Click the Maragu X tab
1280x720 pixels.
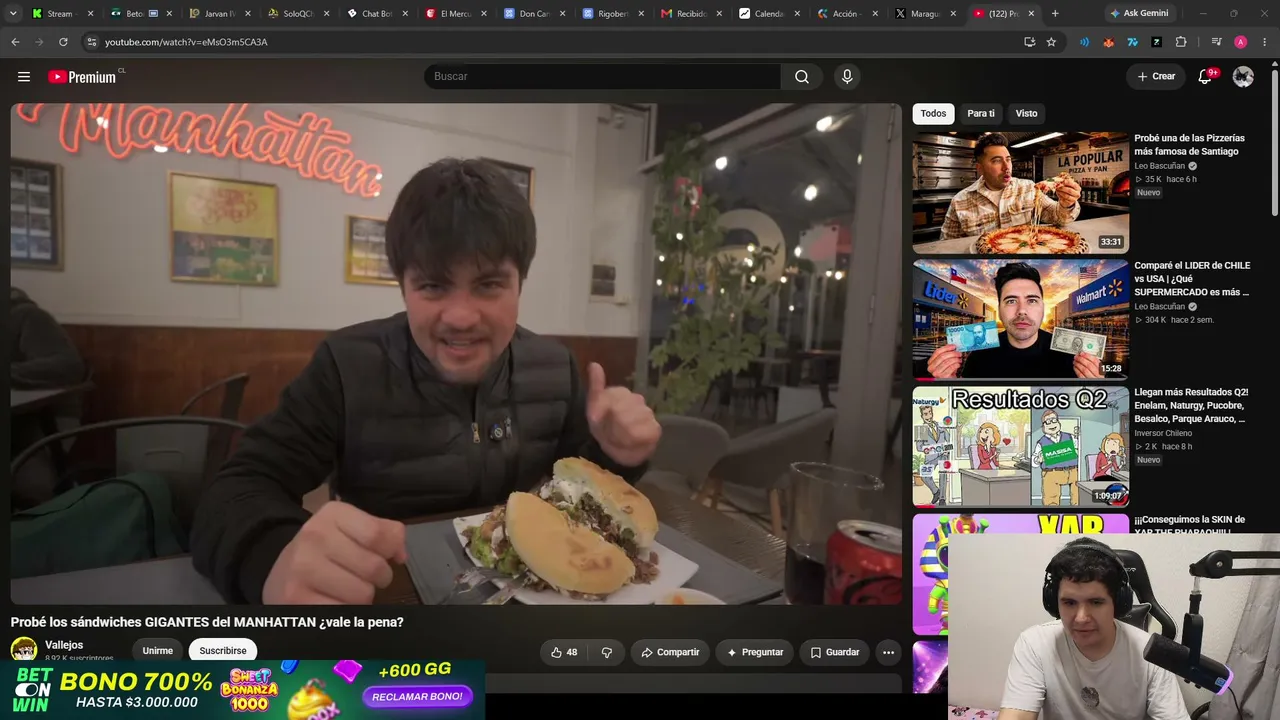(927, 14)
